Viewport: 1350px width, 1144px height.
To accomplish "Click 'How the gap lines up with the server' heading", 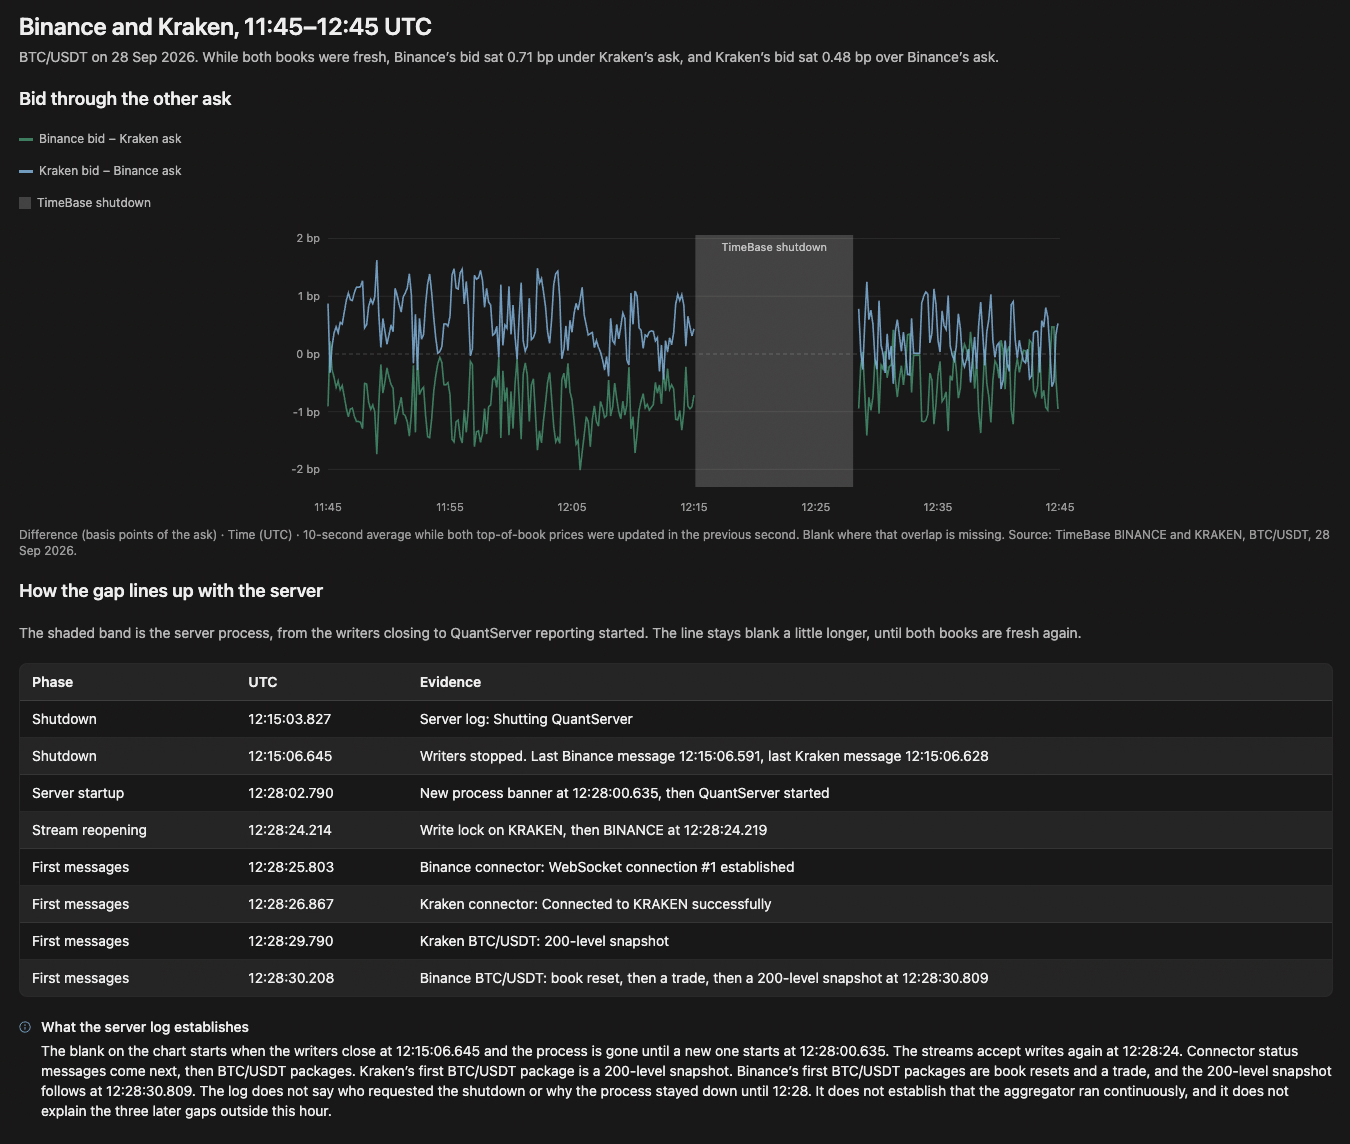I will click(x=171, y=591).
